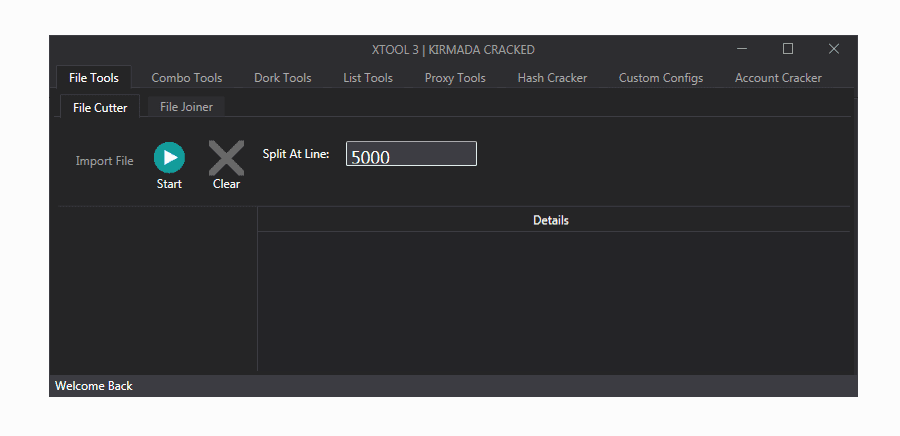Screen dimensions: 900x436
Task: Click the gray X Clear icon
Action: pos(226,159)
